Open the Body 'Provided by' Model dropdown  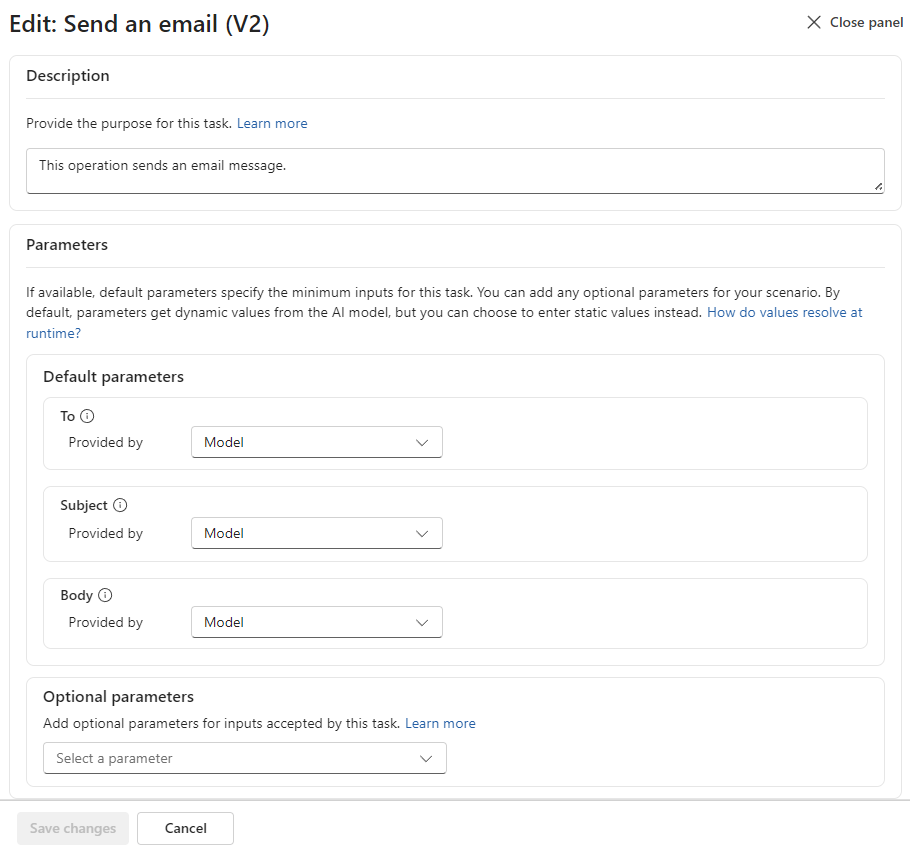click(x=317, y=622)
